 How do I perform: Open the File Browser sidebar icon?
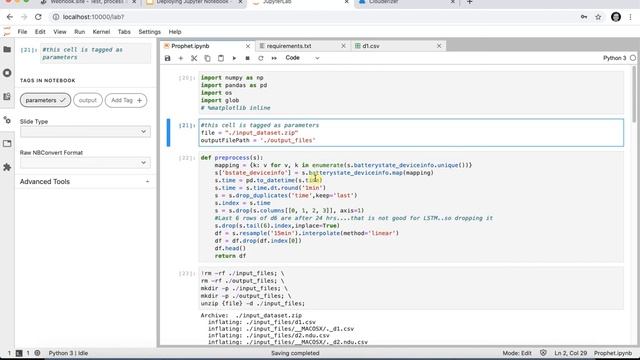tap(7, 49)
